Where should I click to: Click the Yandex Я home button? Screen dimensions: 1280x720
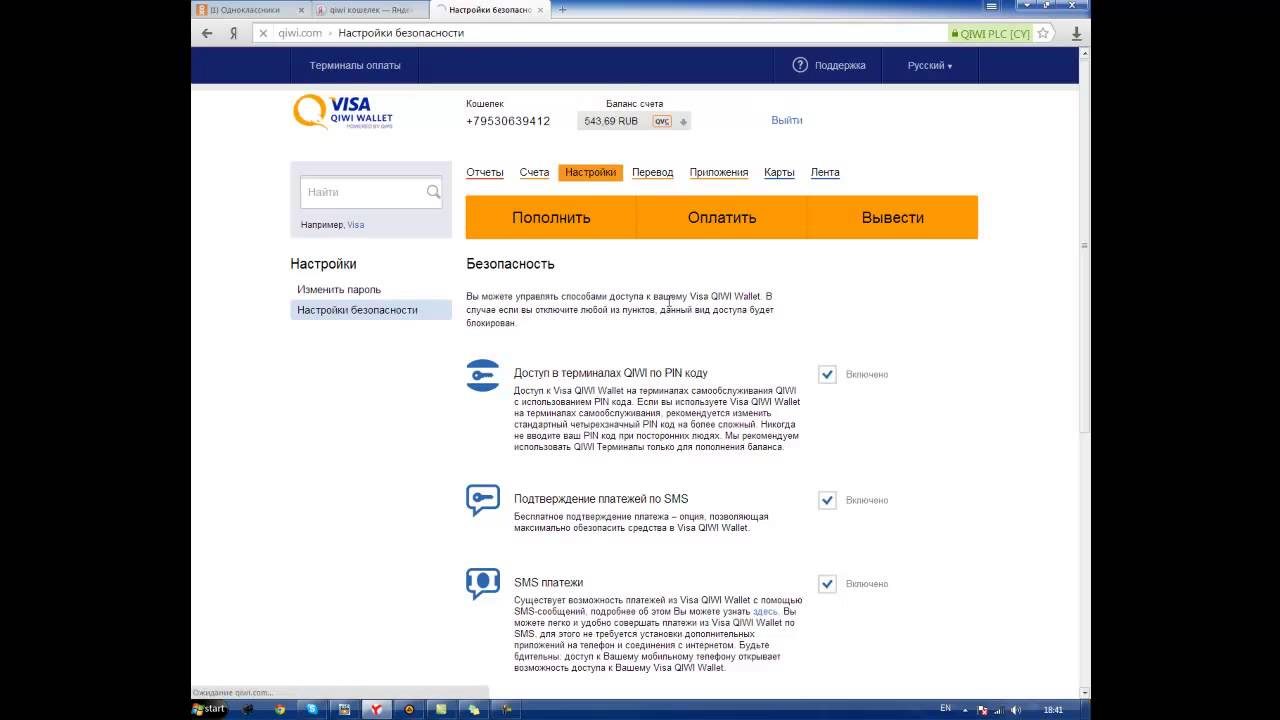pos(233,33)
